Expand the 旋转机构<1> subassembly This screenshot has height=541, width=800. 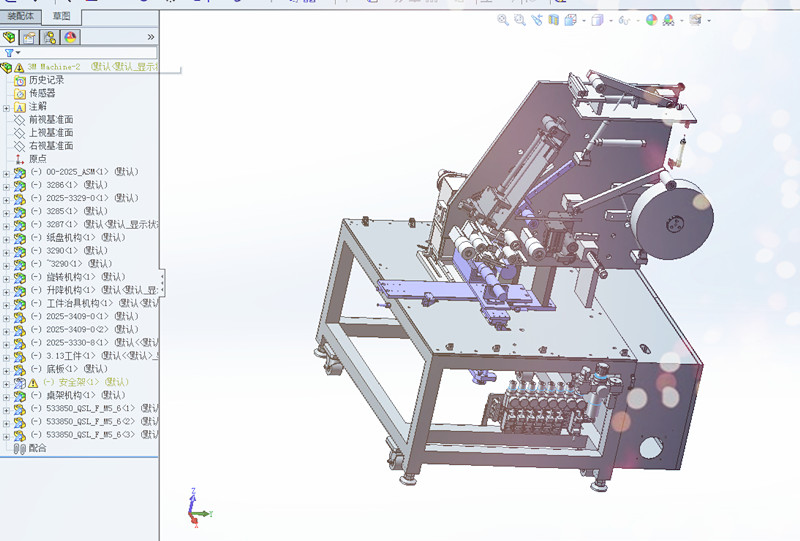click(6, 279)
